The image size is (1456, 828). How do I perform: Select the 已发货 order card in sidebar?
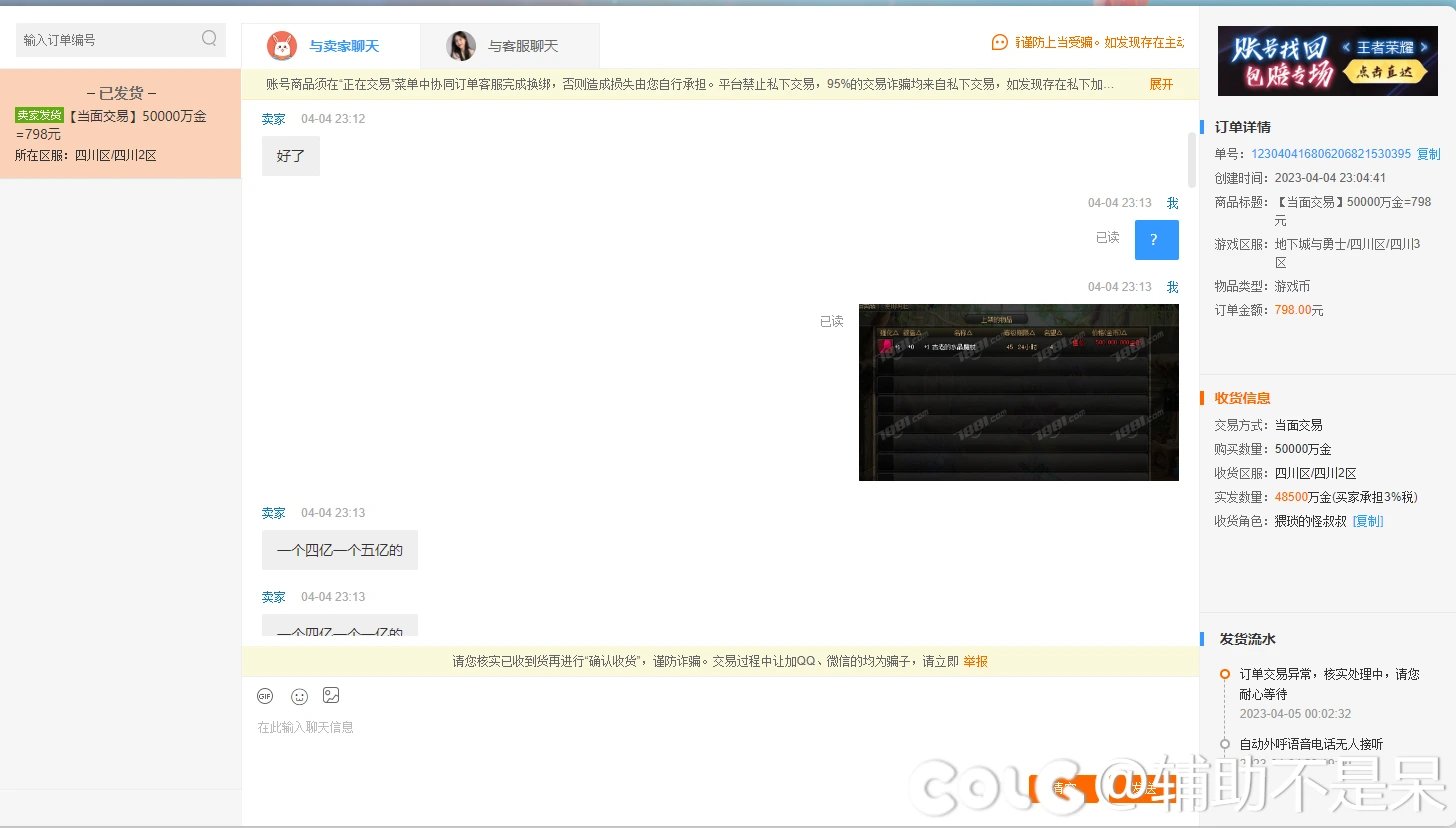click(120, 124)
